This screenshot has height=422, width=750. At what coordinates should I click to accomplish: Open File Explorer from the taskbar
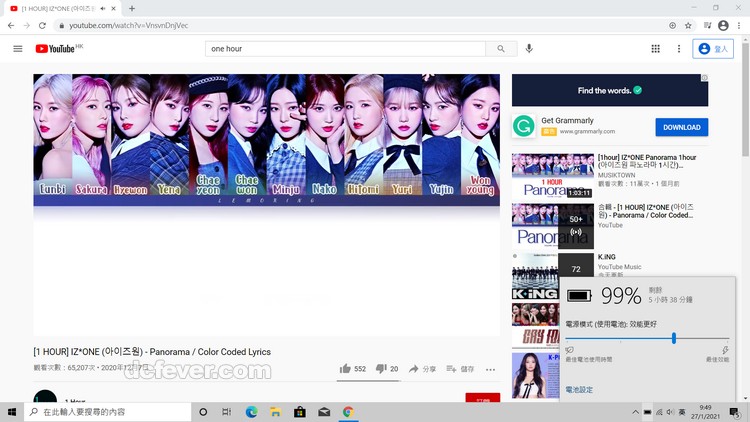(276, 412)
